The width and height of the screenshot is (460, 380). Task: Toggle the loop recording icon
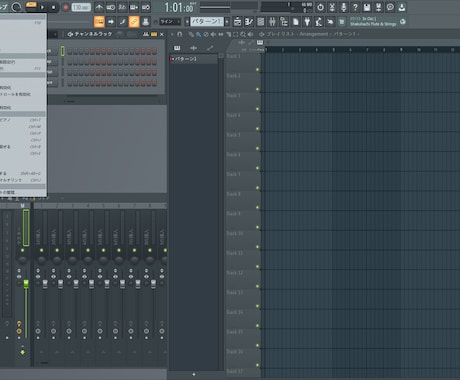pos(146,7)
